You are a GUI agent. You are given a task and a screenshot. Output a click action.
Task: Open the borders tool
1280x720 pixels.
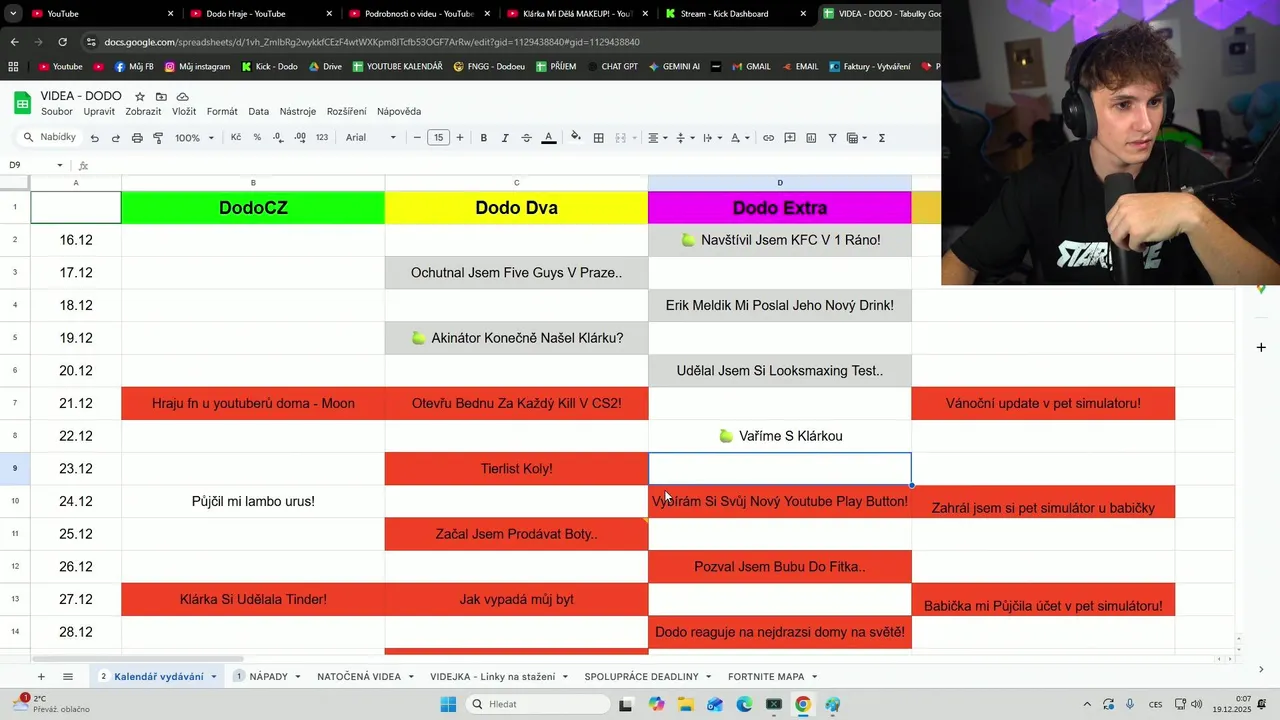click(x=599, y=138)
